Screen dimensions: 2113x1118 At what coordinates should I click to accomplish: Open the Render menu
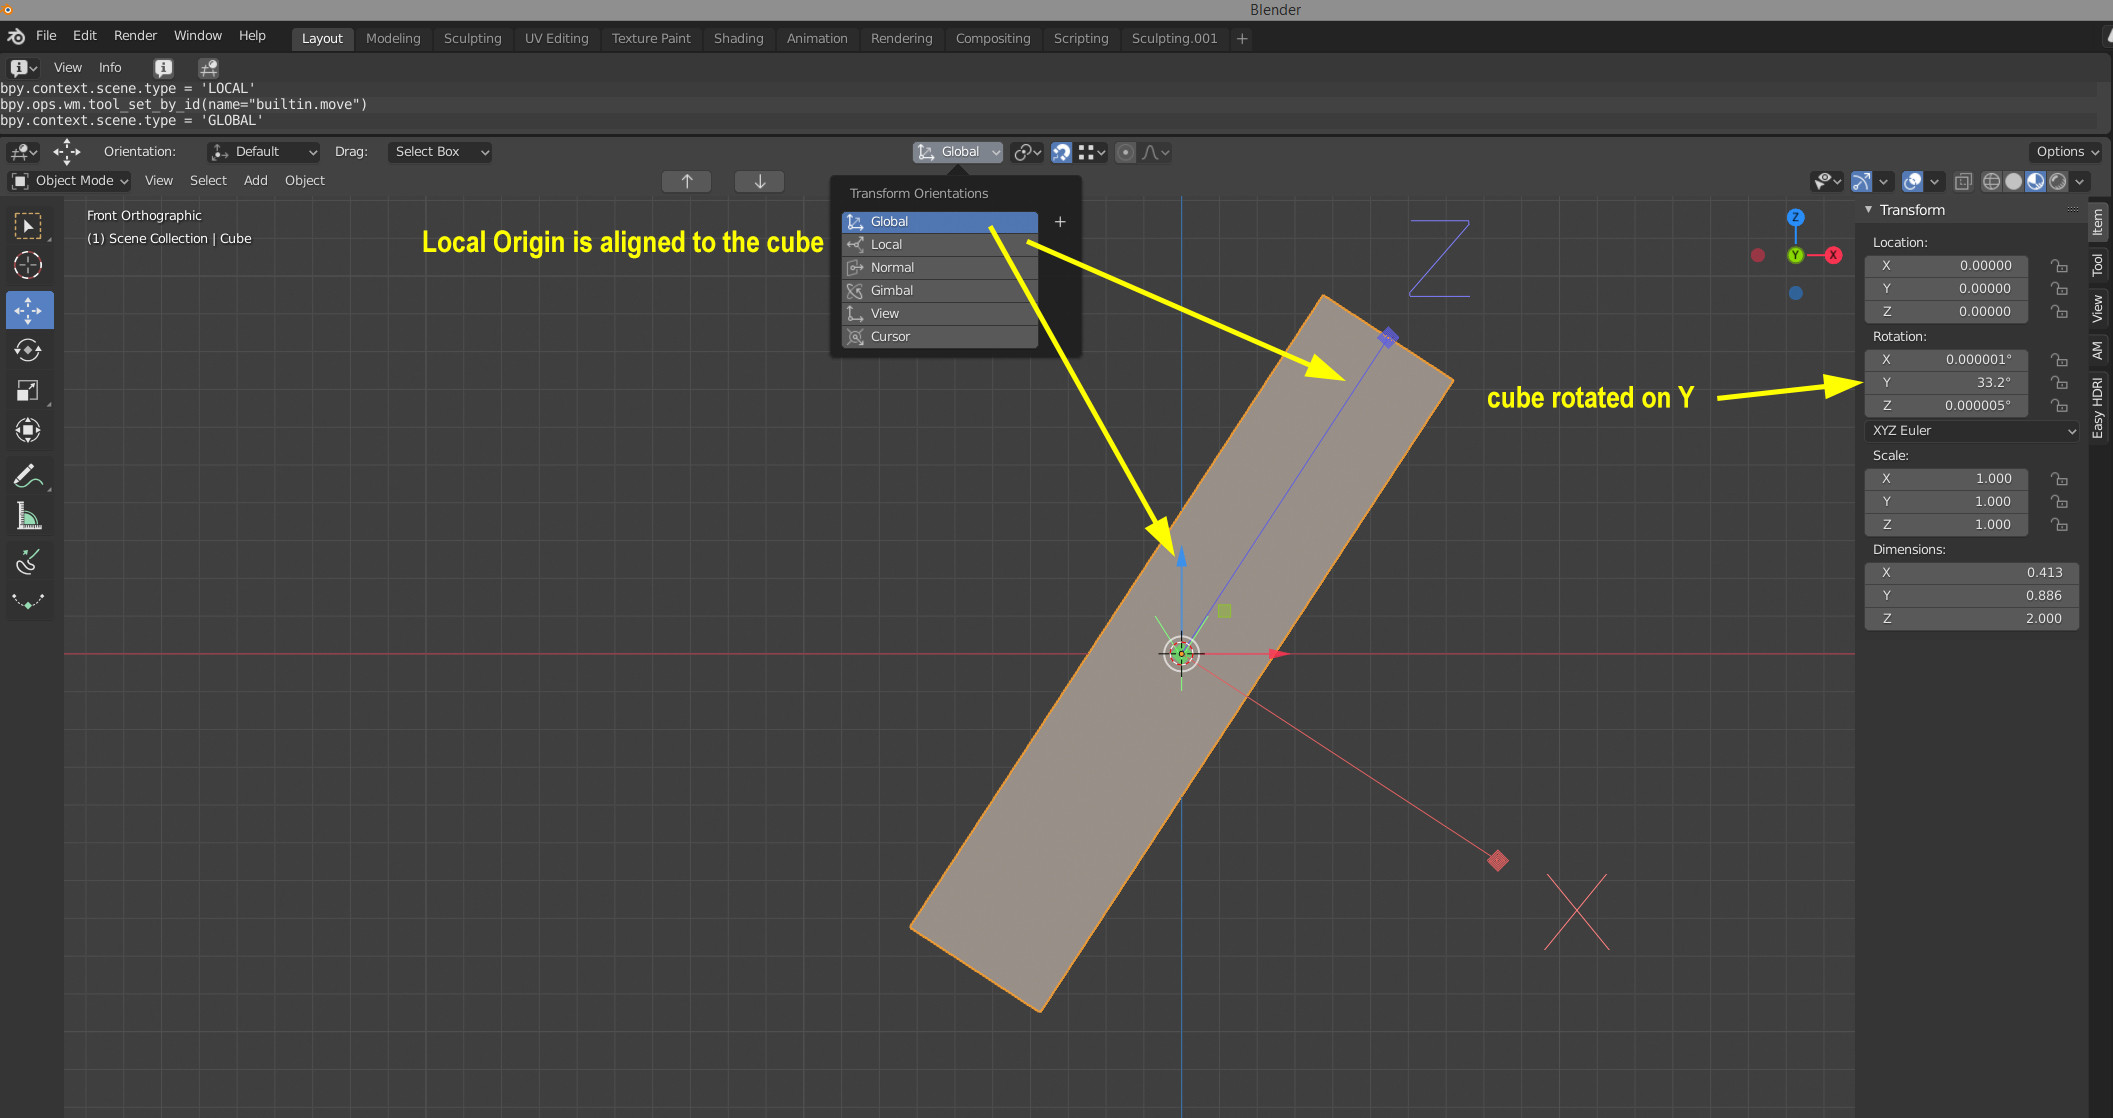click(x=135, y=36)
